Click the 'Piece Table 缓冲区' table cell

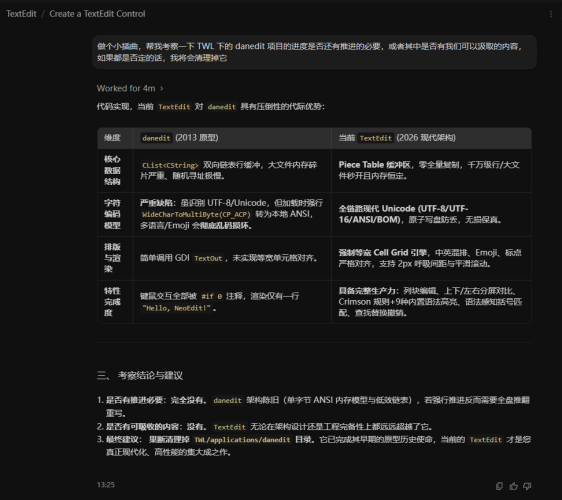coord(432,171)
